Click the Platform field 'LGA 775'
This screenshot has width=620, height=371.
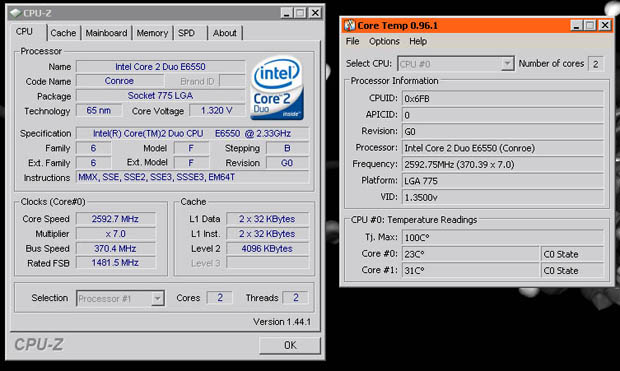pyautogui.click(x=503, y=181)
